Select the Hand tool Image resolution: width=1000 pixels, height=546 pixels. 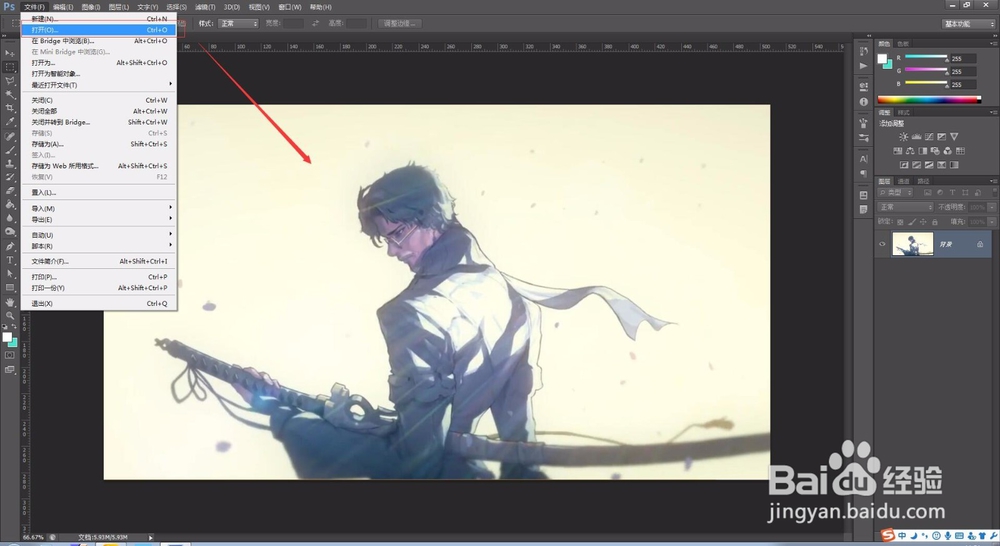pos(10,302)
